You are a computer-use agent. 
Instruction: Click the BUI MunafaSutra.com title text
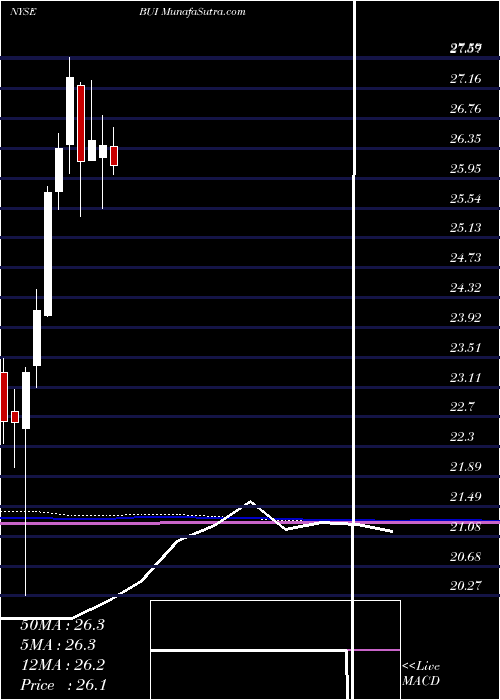click(x=192, y=12)
